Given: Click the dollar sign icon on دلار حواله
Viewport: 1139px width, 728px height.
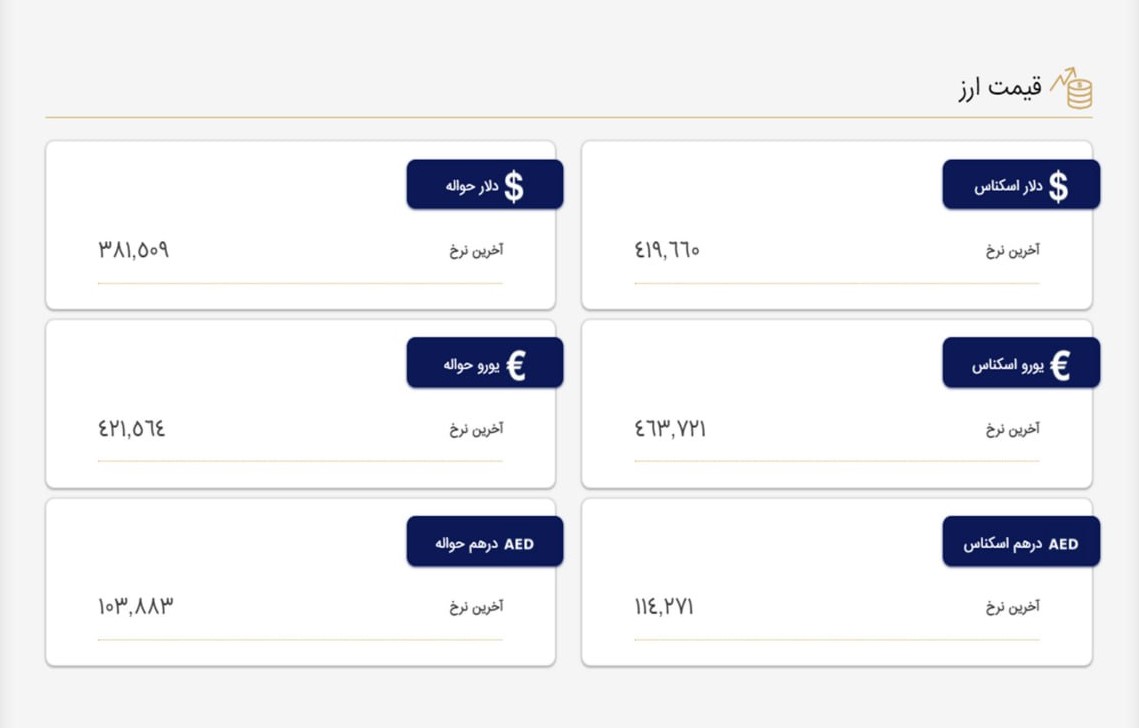Looking at the screenshot, I should click(514, 186).
